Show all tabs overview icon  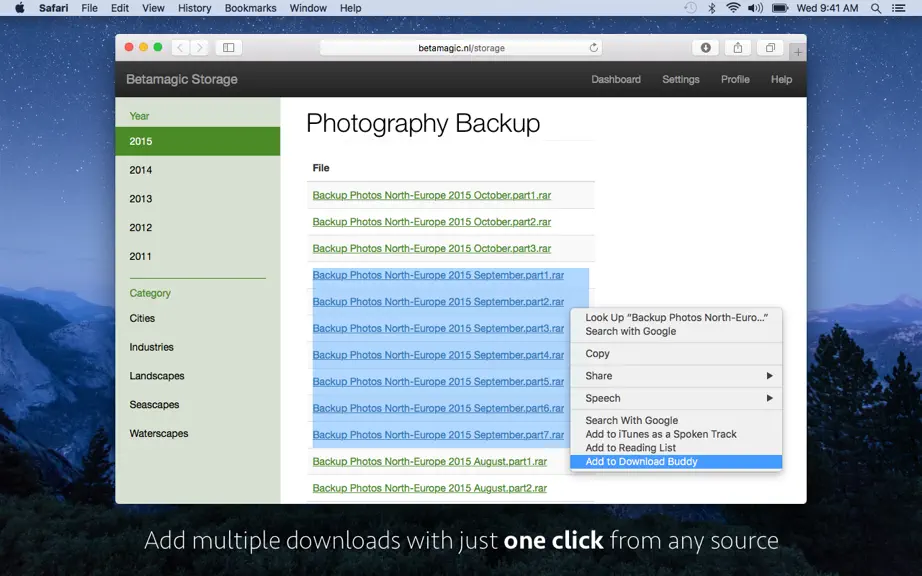click(x=770, y=48)
